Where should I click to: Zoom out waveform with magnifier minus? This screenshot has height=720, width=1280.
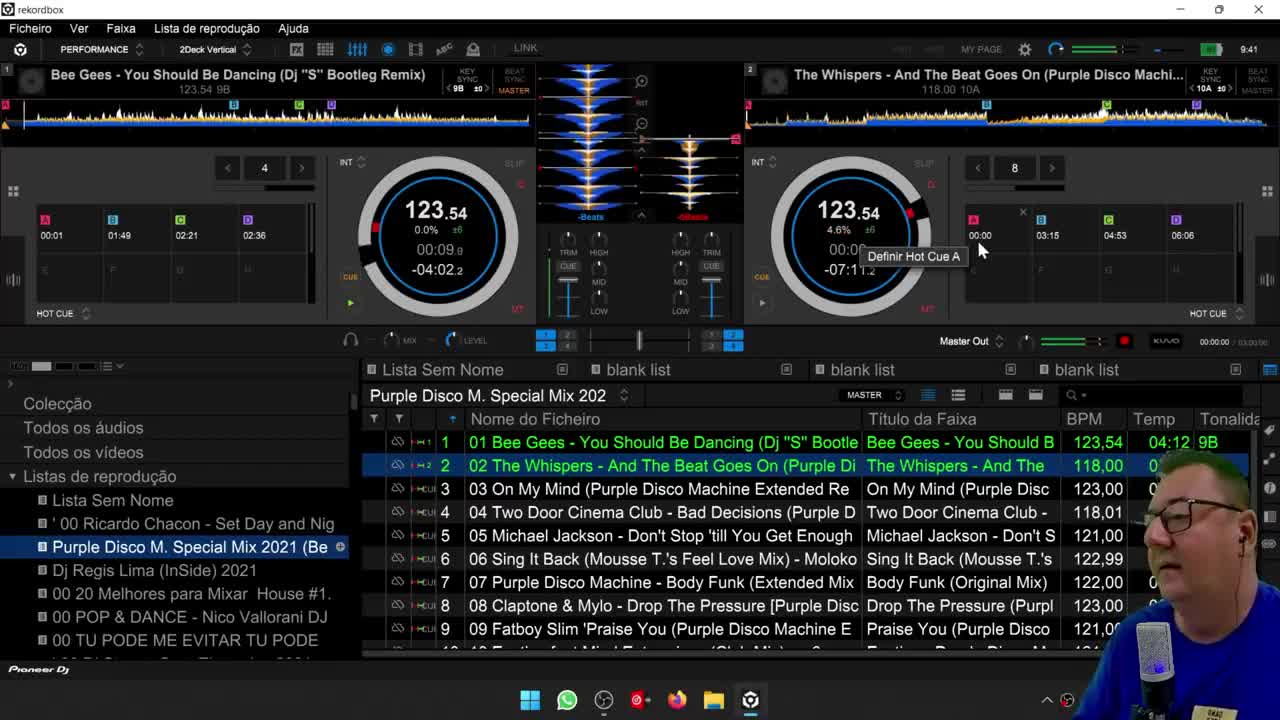(x=641, y=124)
